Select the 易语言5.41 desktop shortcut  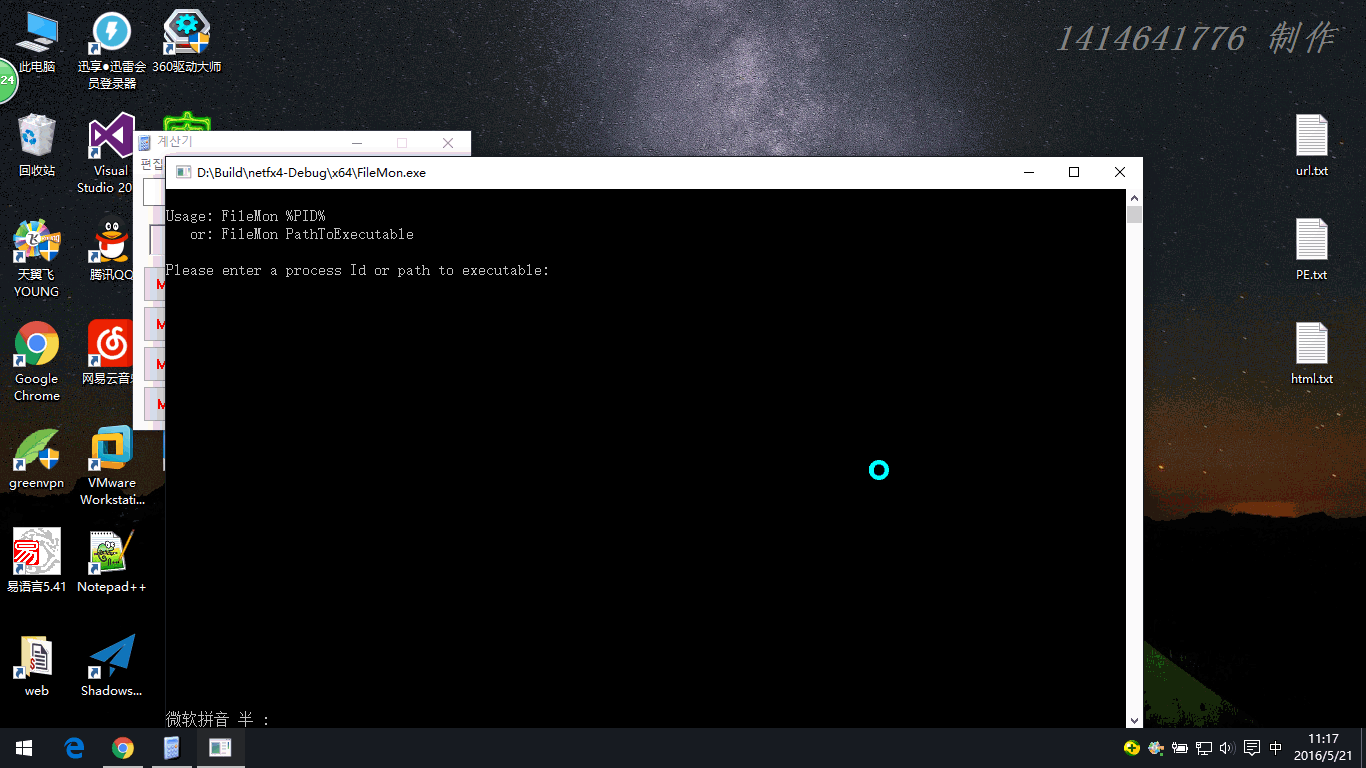[37, 562]
